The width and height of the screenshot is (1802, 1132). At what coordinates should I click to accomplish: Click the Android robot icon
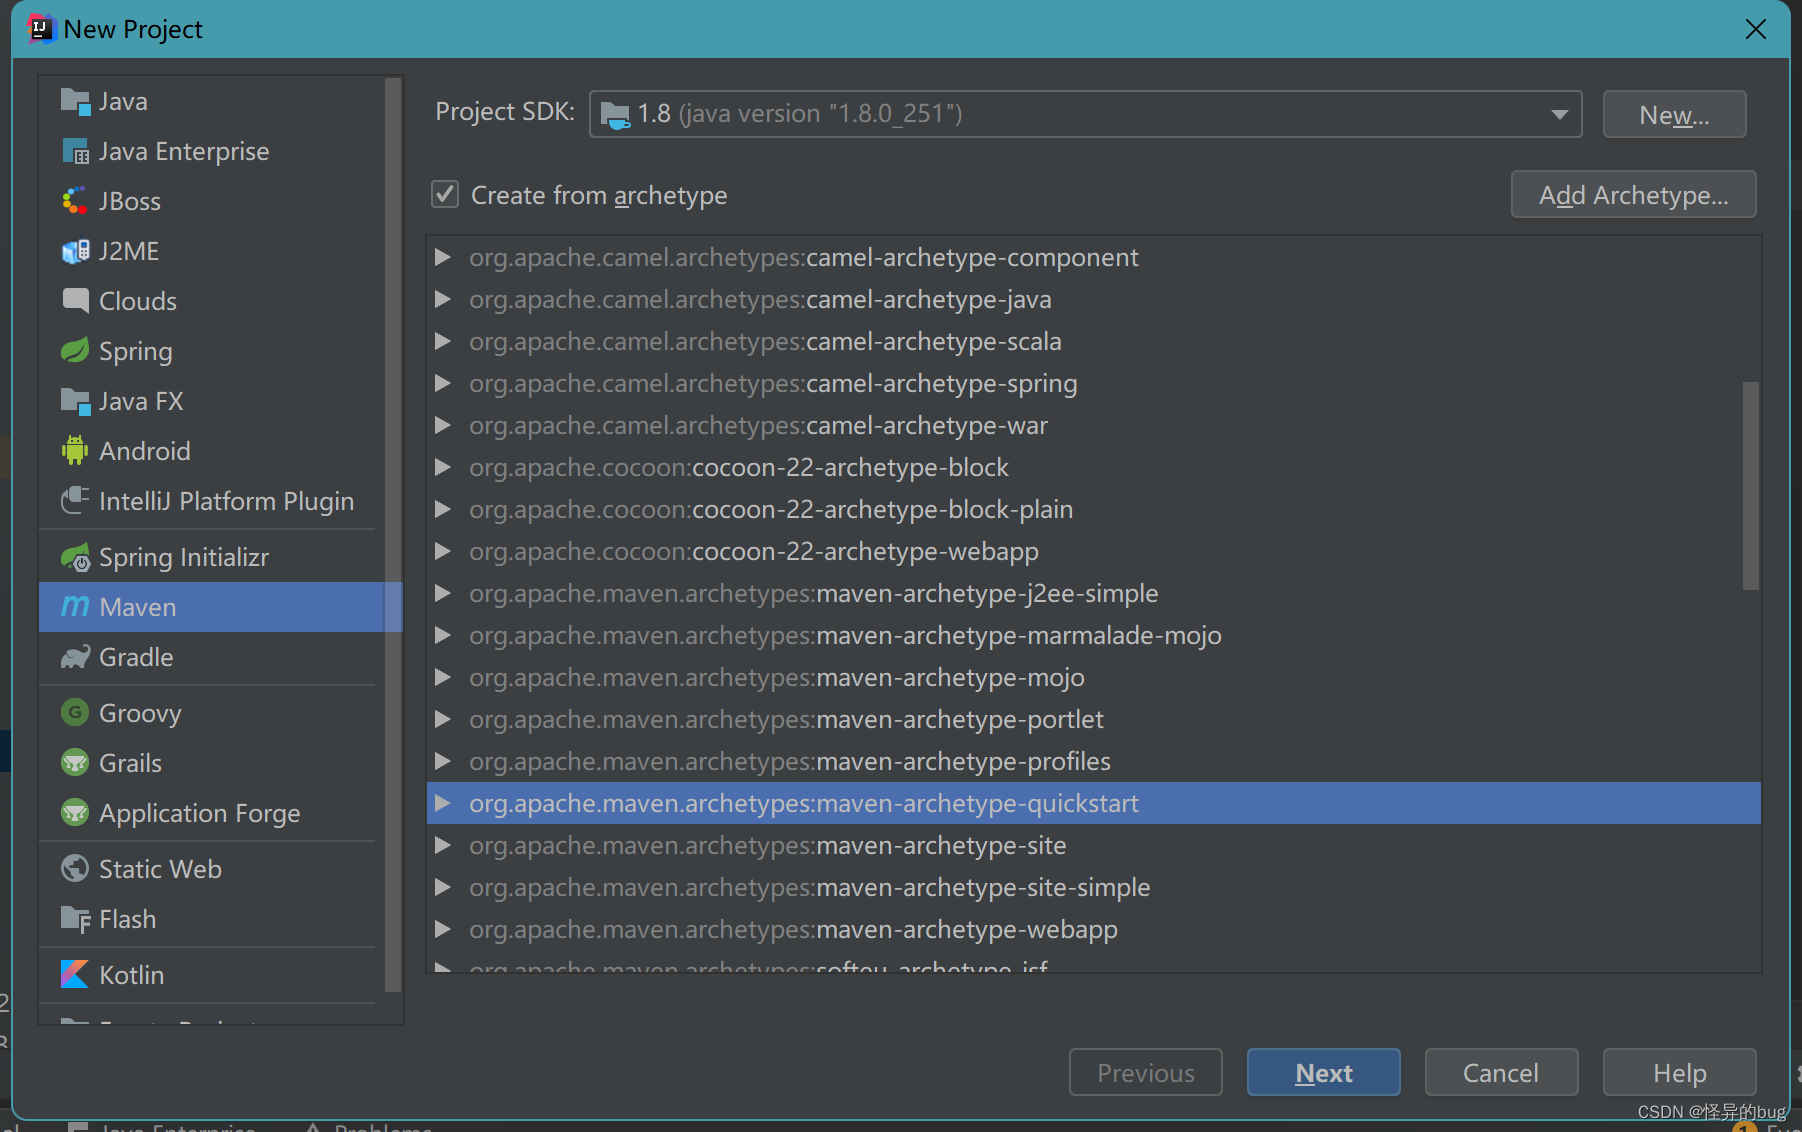(x=75, y=451)
